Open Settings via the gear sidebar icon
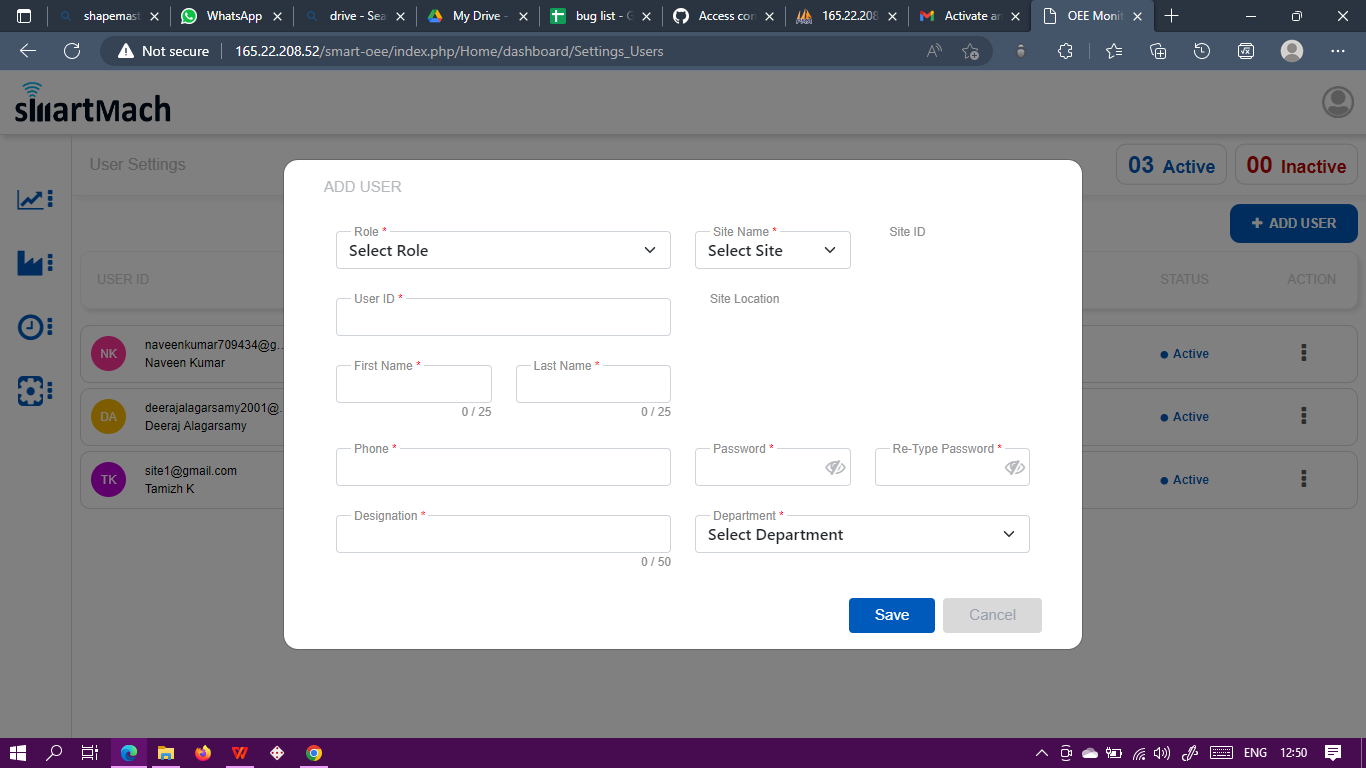 pos(33,391)
